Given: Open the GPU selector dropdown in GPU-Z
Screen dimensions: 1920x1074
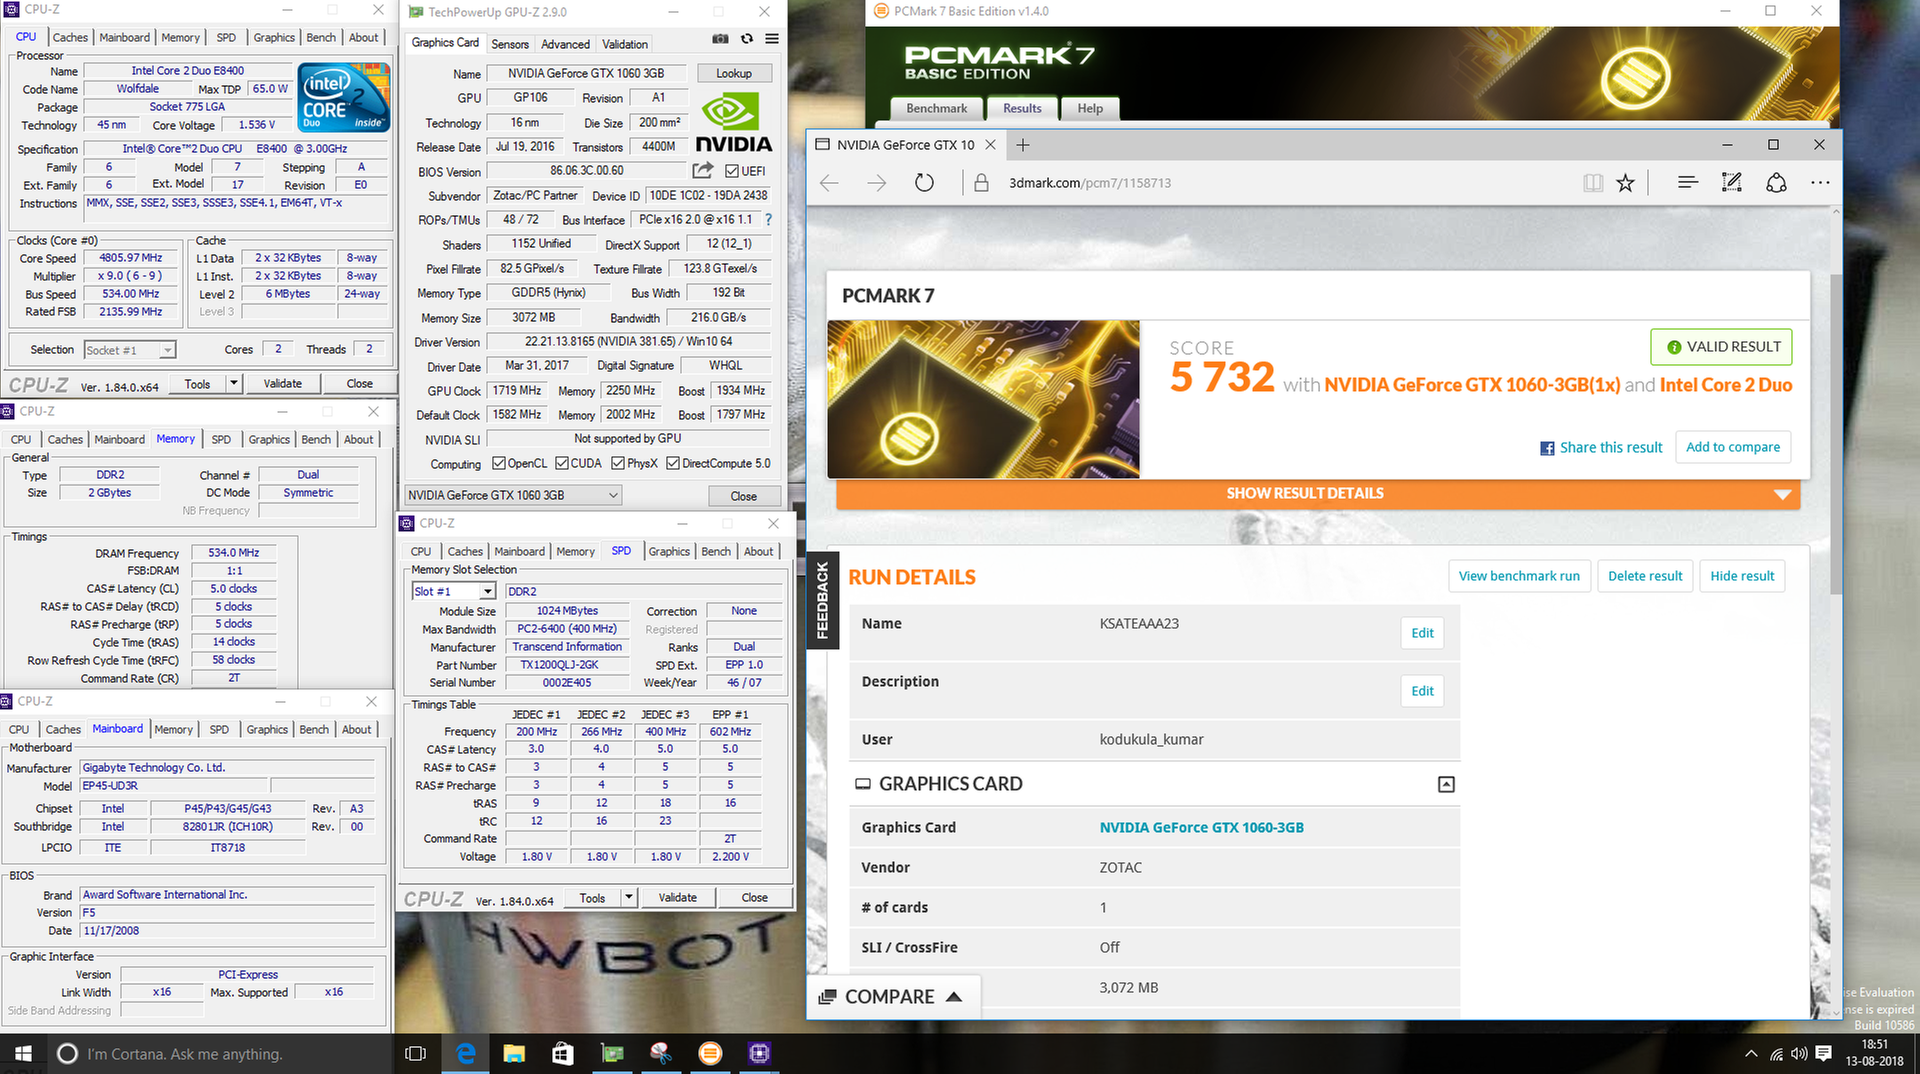Looking at the screenshot, I should [x=513, y=495].
